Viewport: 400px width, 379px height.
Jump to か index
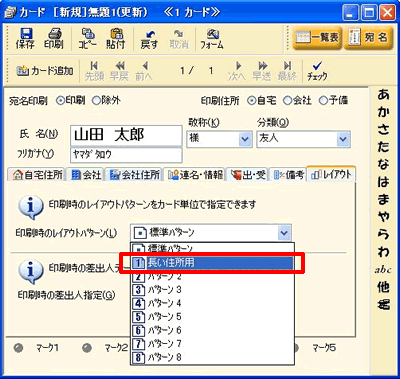pyautogui.click(x=383, y=113)
